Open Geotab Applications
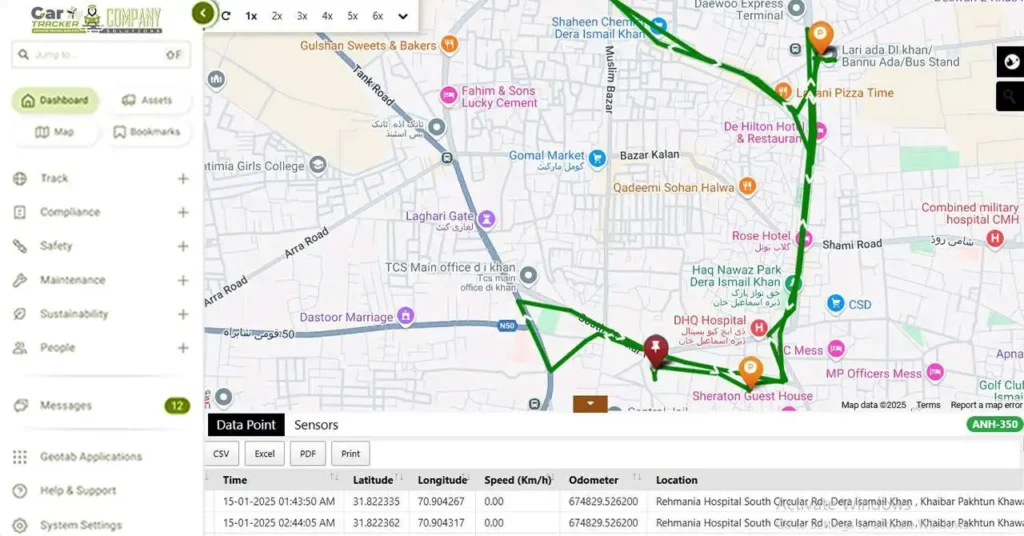1024x536 pixels. pyautogui.click(x=91, y=456)
